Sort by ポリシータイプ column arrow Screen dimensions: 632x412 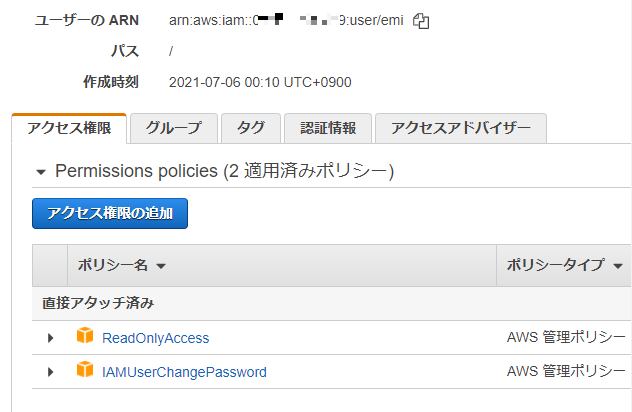click(x=618, y=266)
